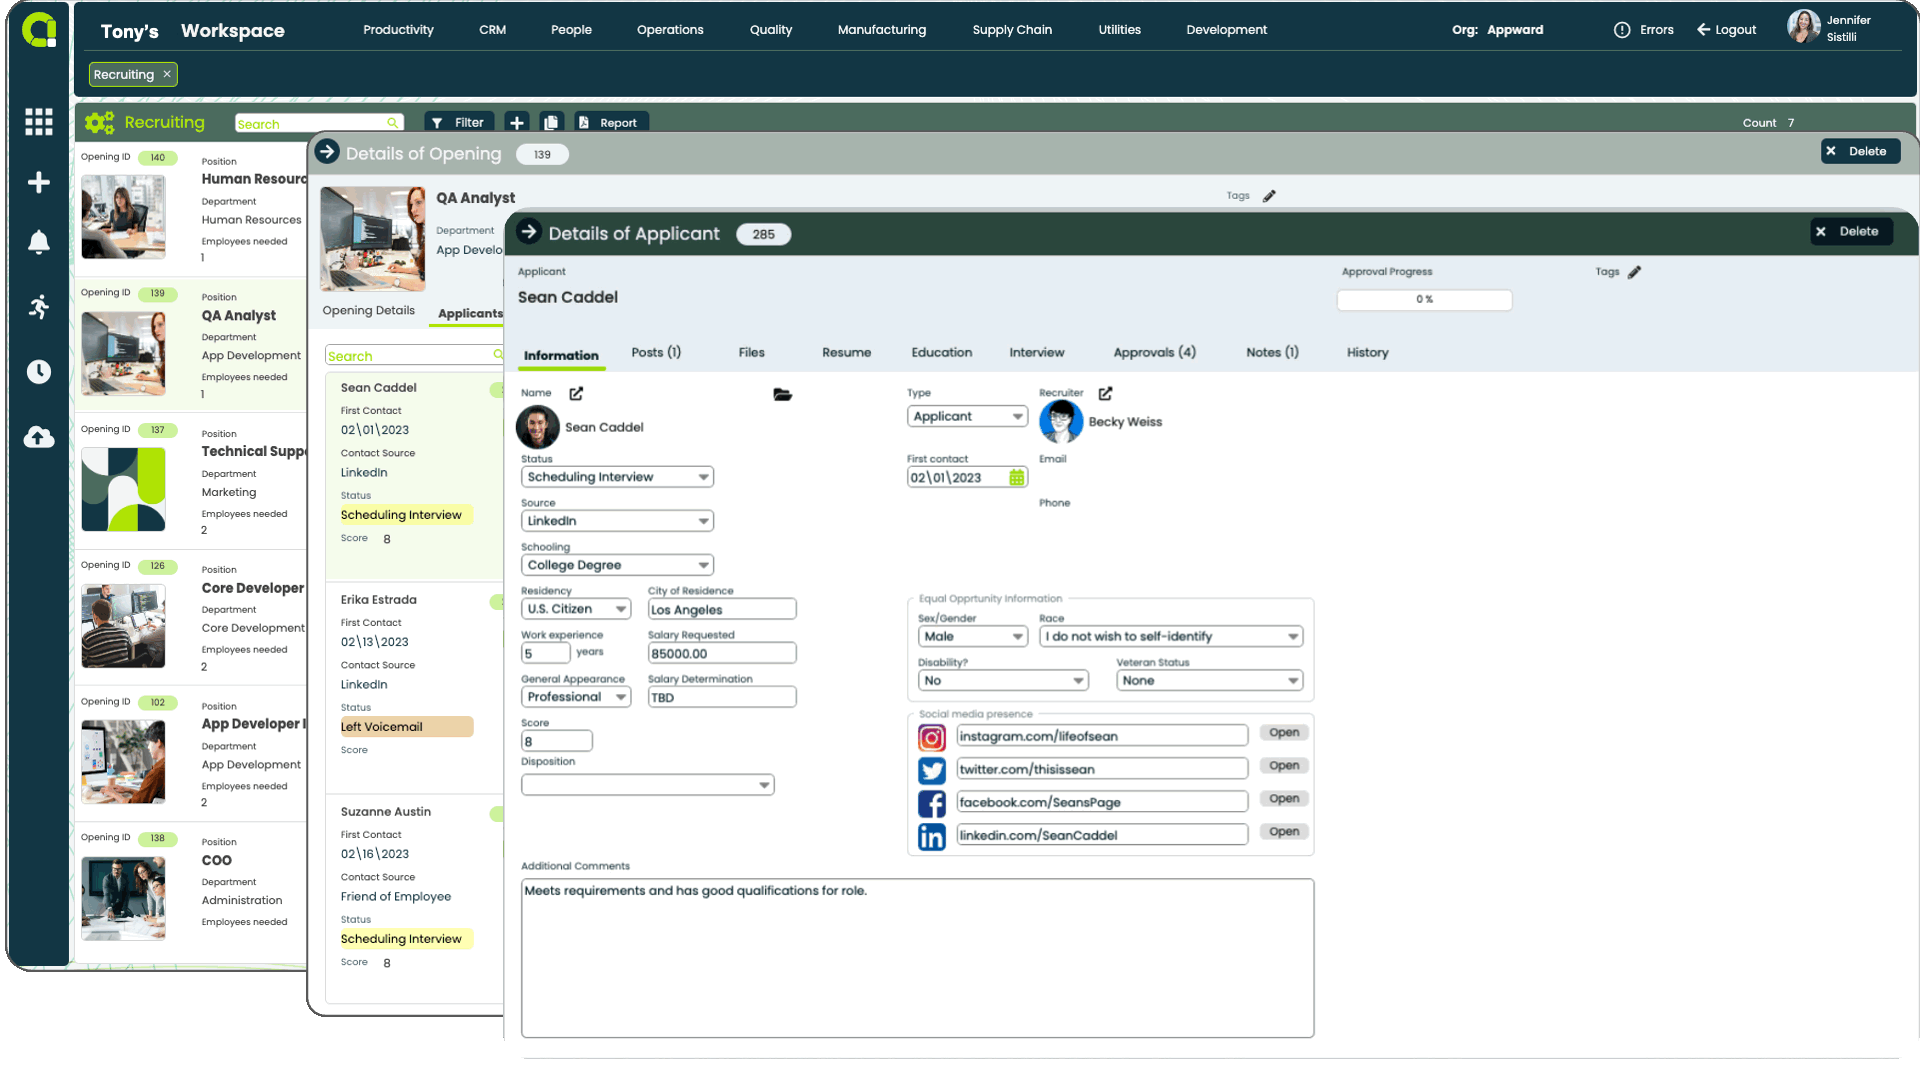Switch to the Interview tab
Screen dimensions: 1920x1080
(1037, 352)
